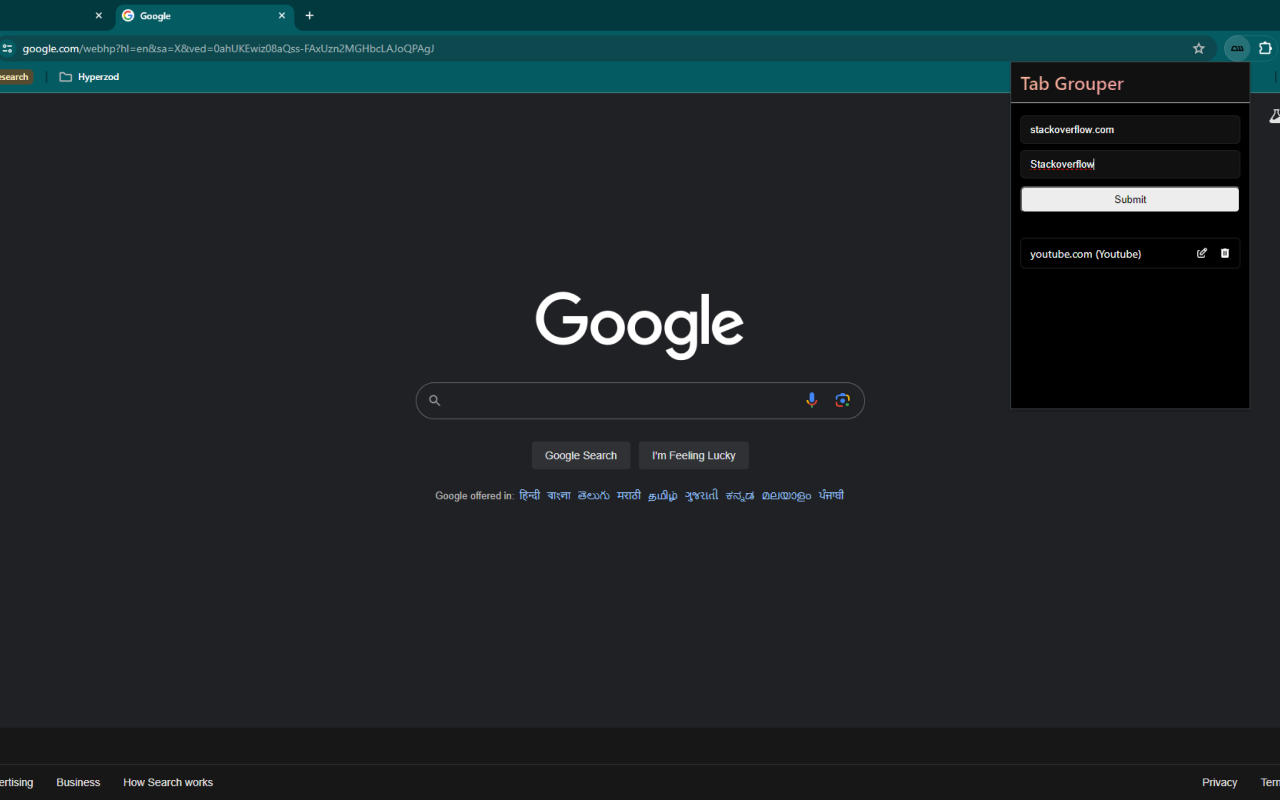Click the address bar URL

pyautogui.click(x=228, y=48)
